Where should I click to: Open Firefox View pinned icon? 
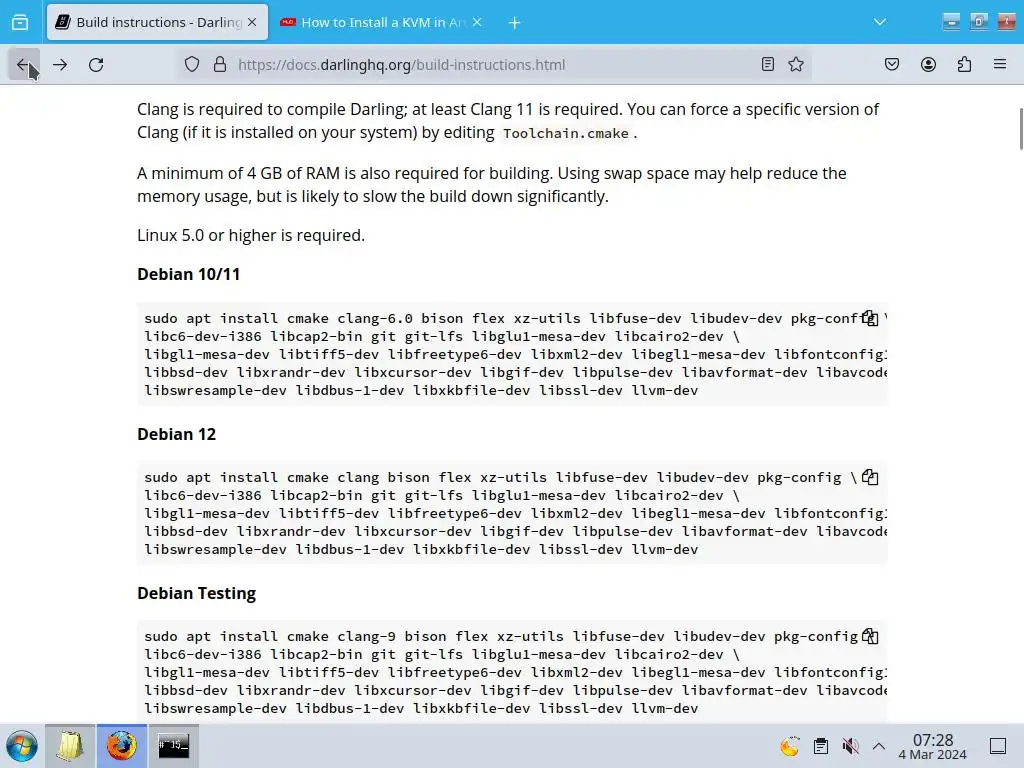point(20,22)
